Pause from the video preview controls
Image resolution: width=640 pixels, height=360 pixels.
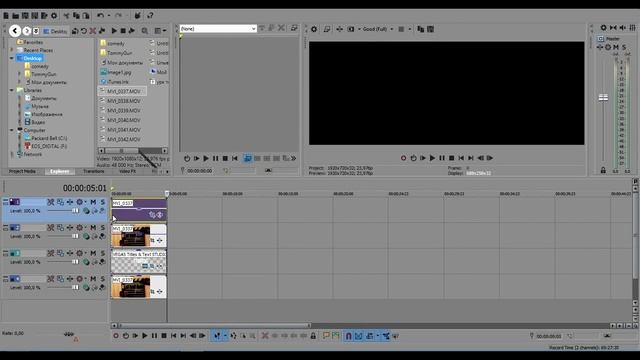tap(442, 158)
